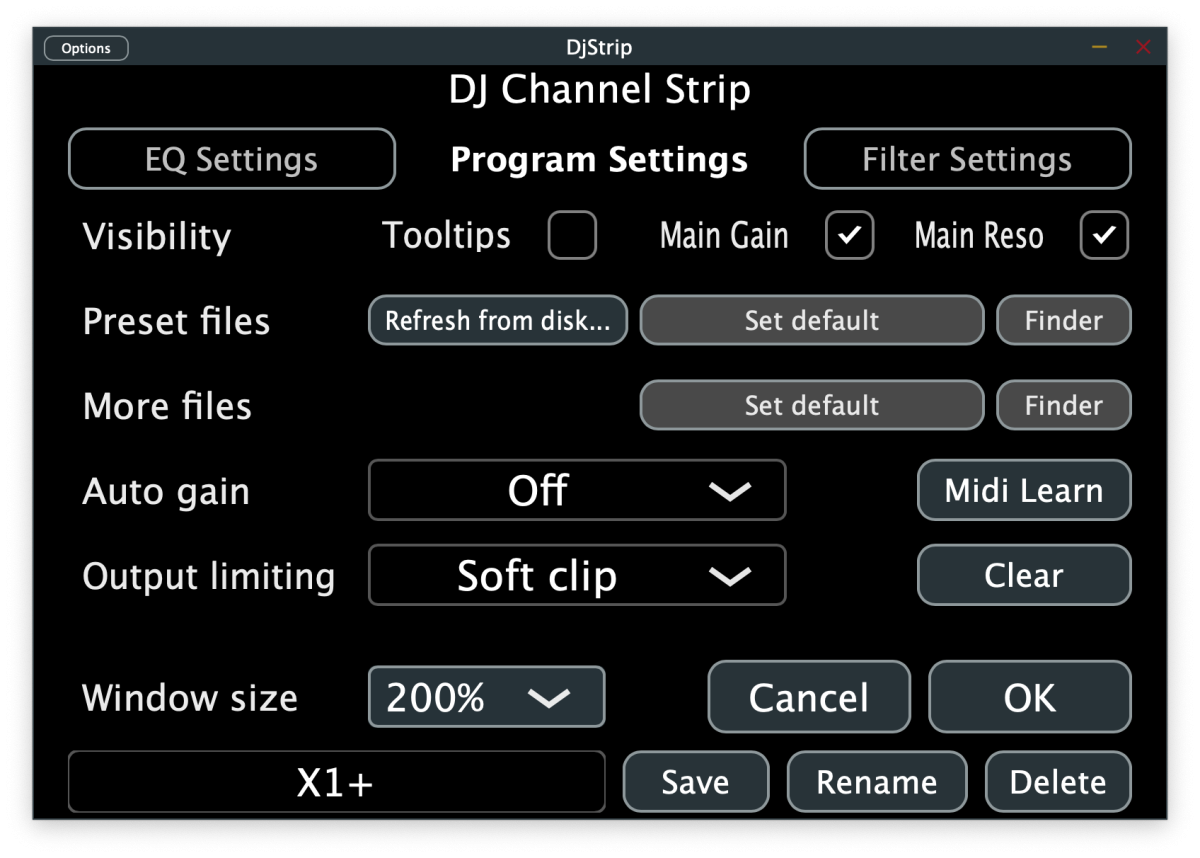Image resolution: width=1200 pixels, height=858 pixels.
Task: Click the Visibility label
Action: click(157, 237)
